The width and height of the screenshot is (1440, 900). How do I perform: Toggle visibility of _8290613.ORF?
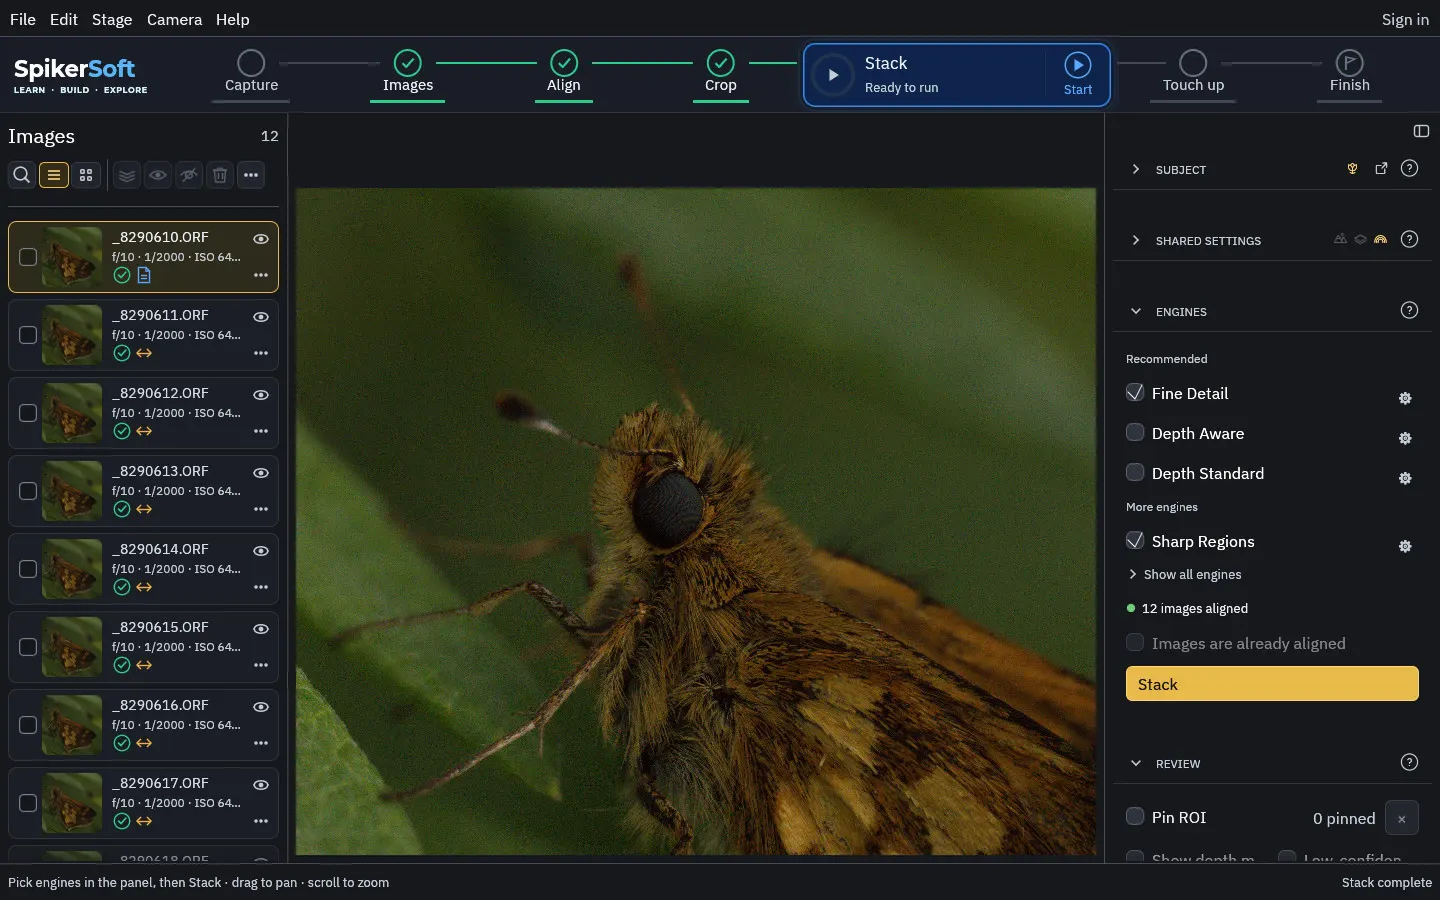pyautogui.click(x=261, y=473)
